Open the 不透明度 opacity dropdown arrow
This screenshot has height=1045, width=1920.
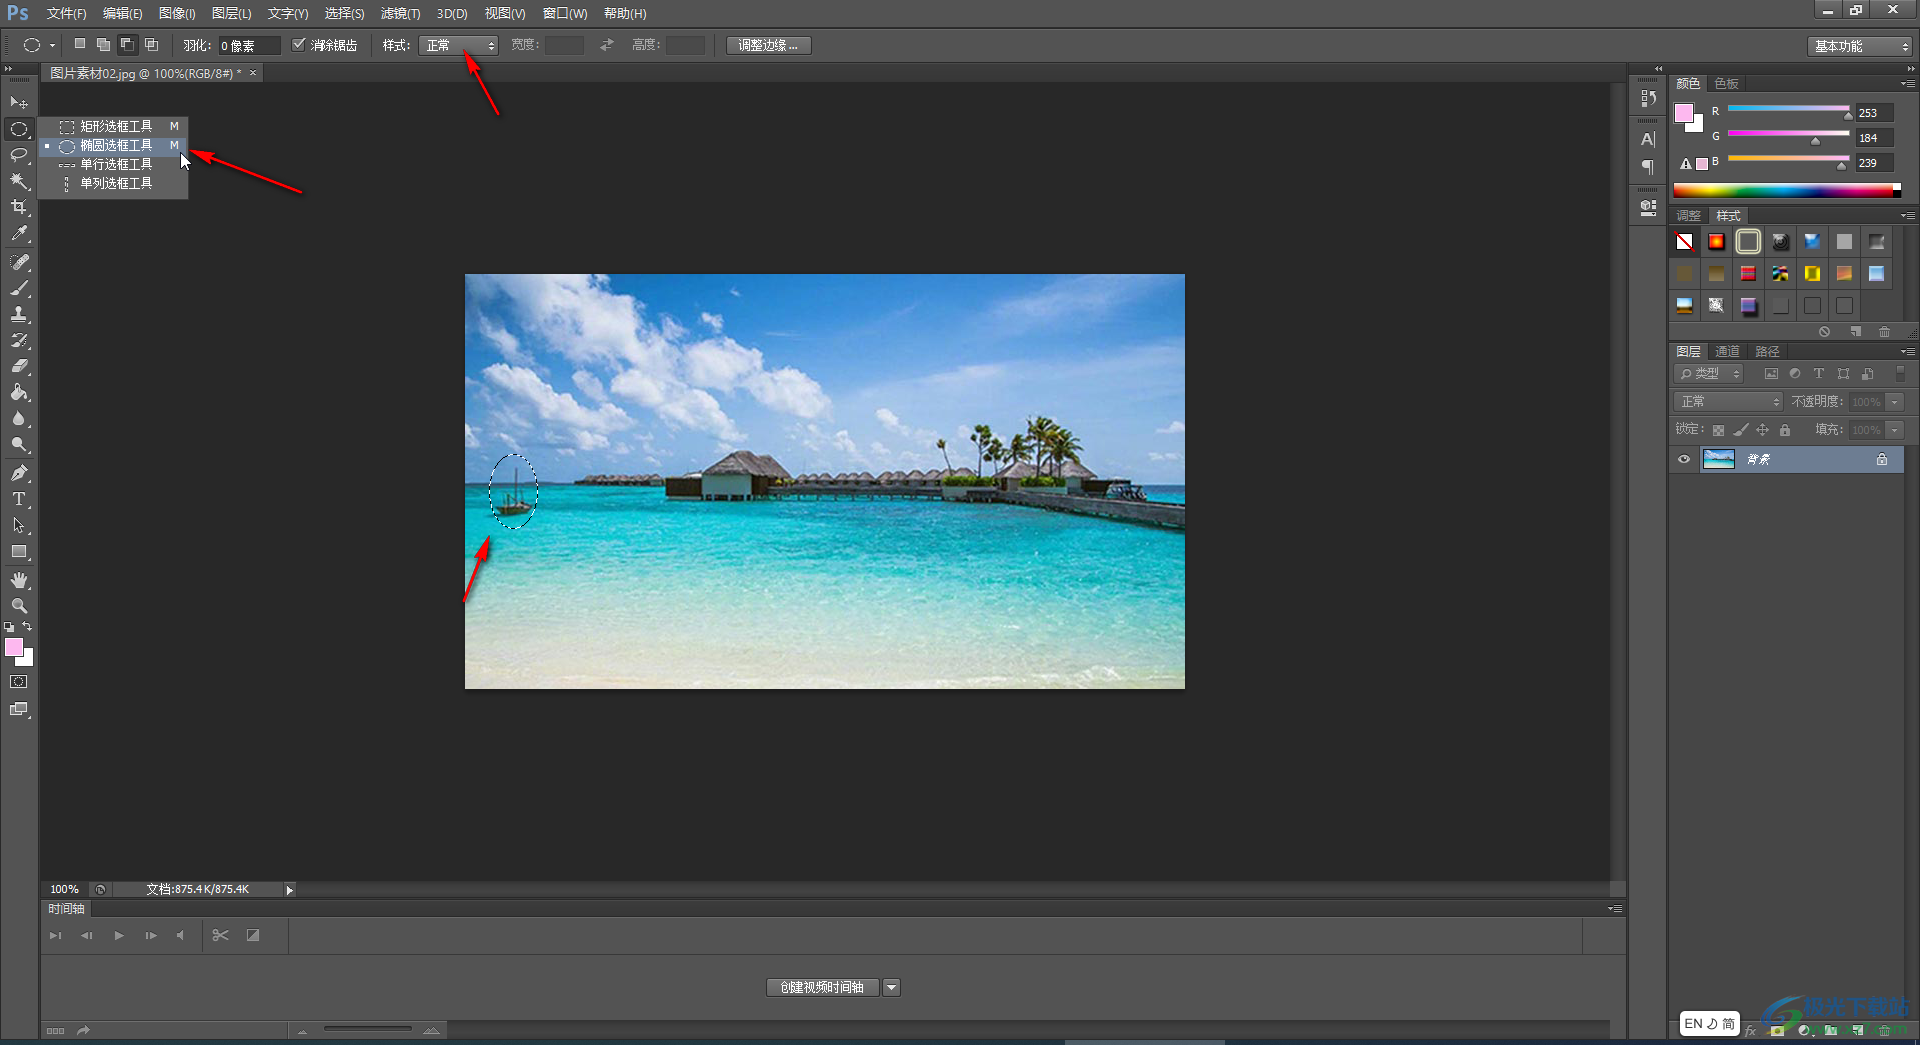click(1895, 402)
